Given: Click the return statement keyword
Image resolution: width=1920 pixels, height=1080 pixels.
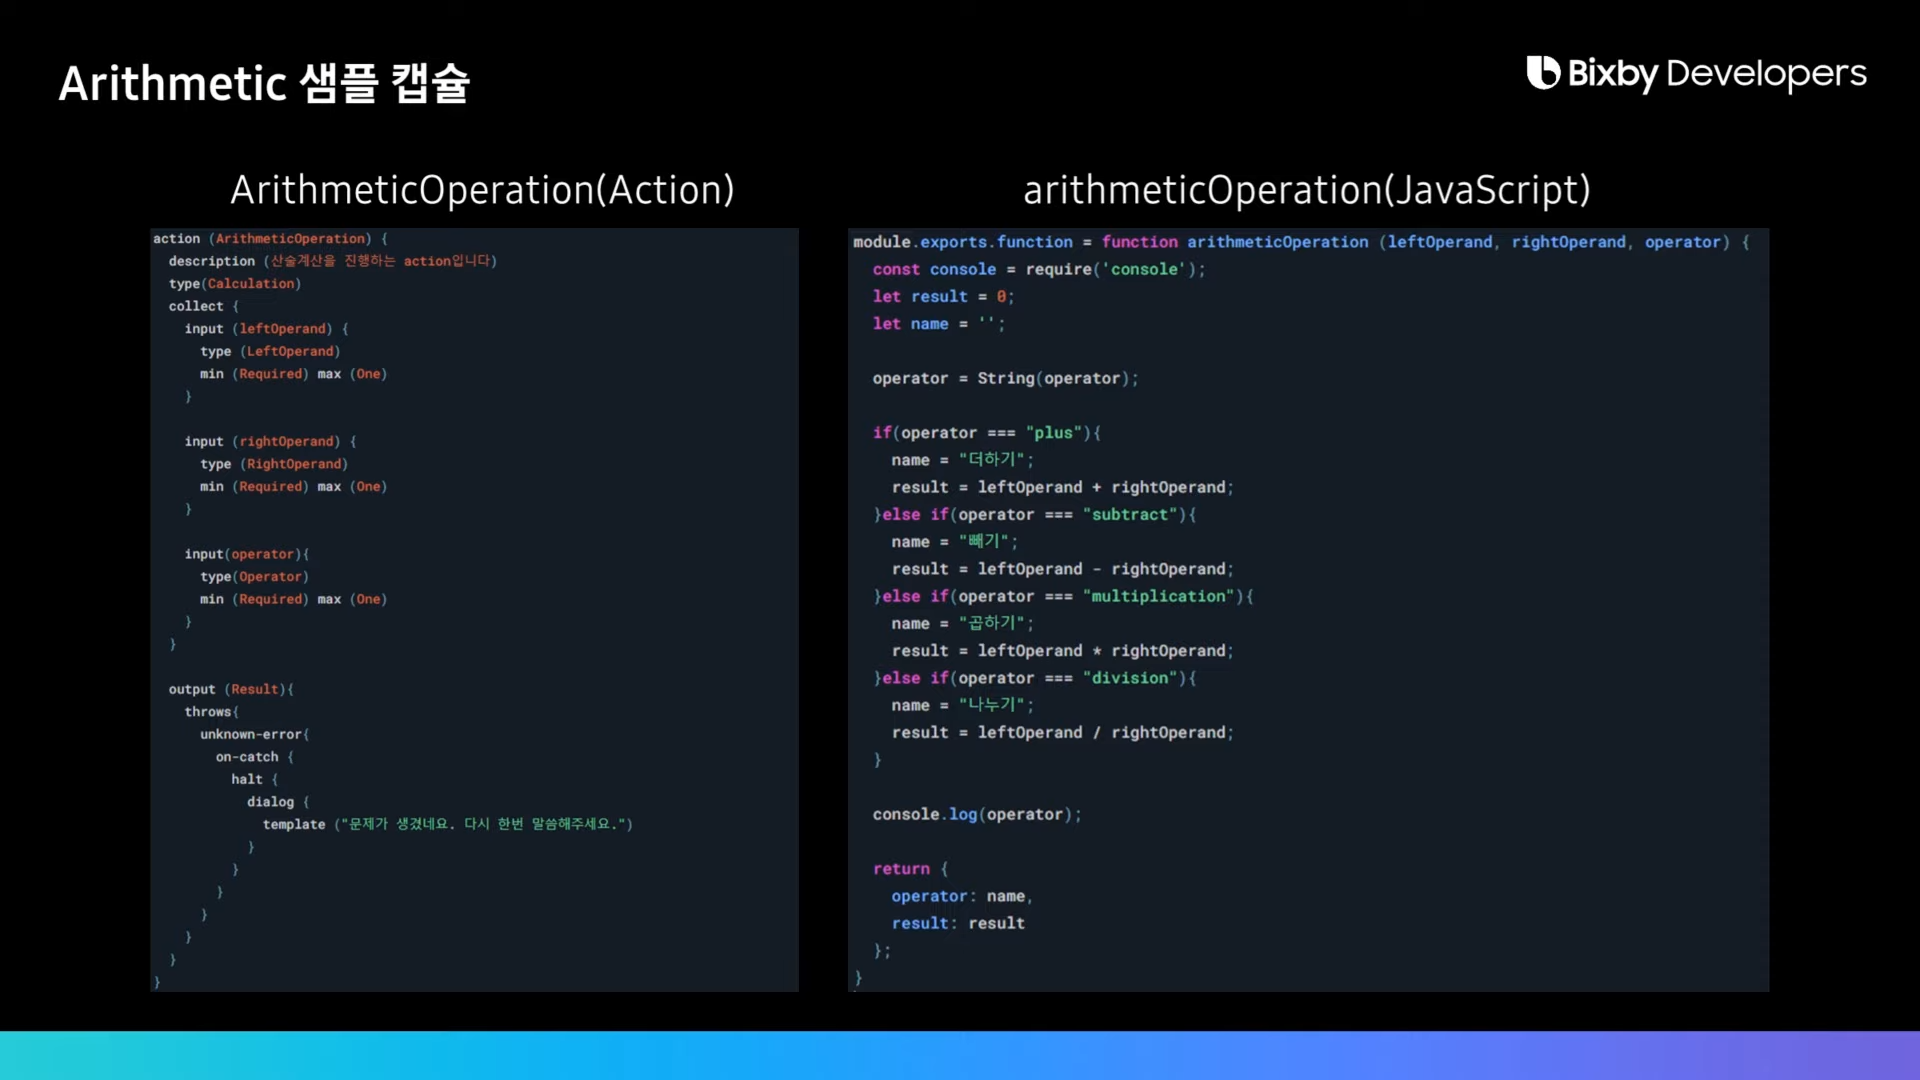Looking at the screenshot, I should click(901, 869).
